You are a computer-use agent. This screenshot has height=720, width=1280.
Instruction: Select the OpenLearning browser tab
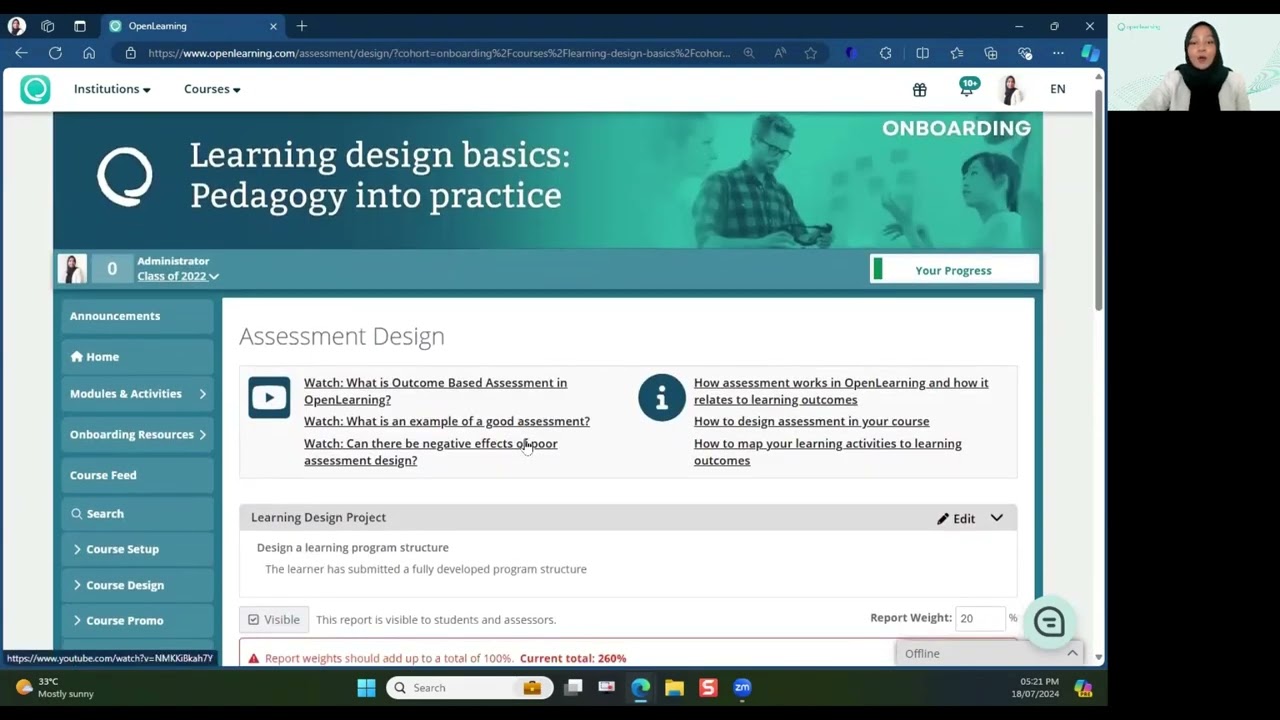tap(193, 26)
